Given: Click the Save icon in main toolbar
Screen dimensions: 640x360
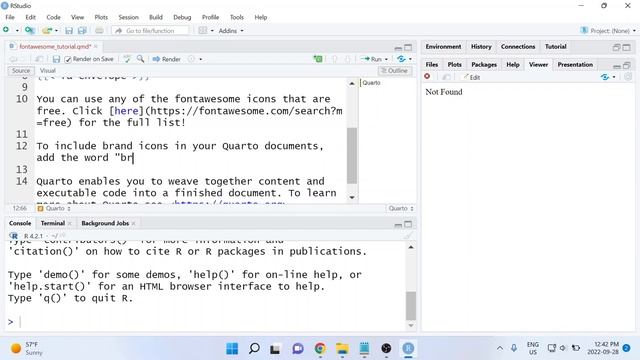Looking at the screenshot, I should point(69,31).
